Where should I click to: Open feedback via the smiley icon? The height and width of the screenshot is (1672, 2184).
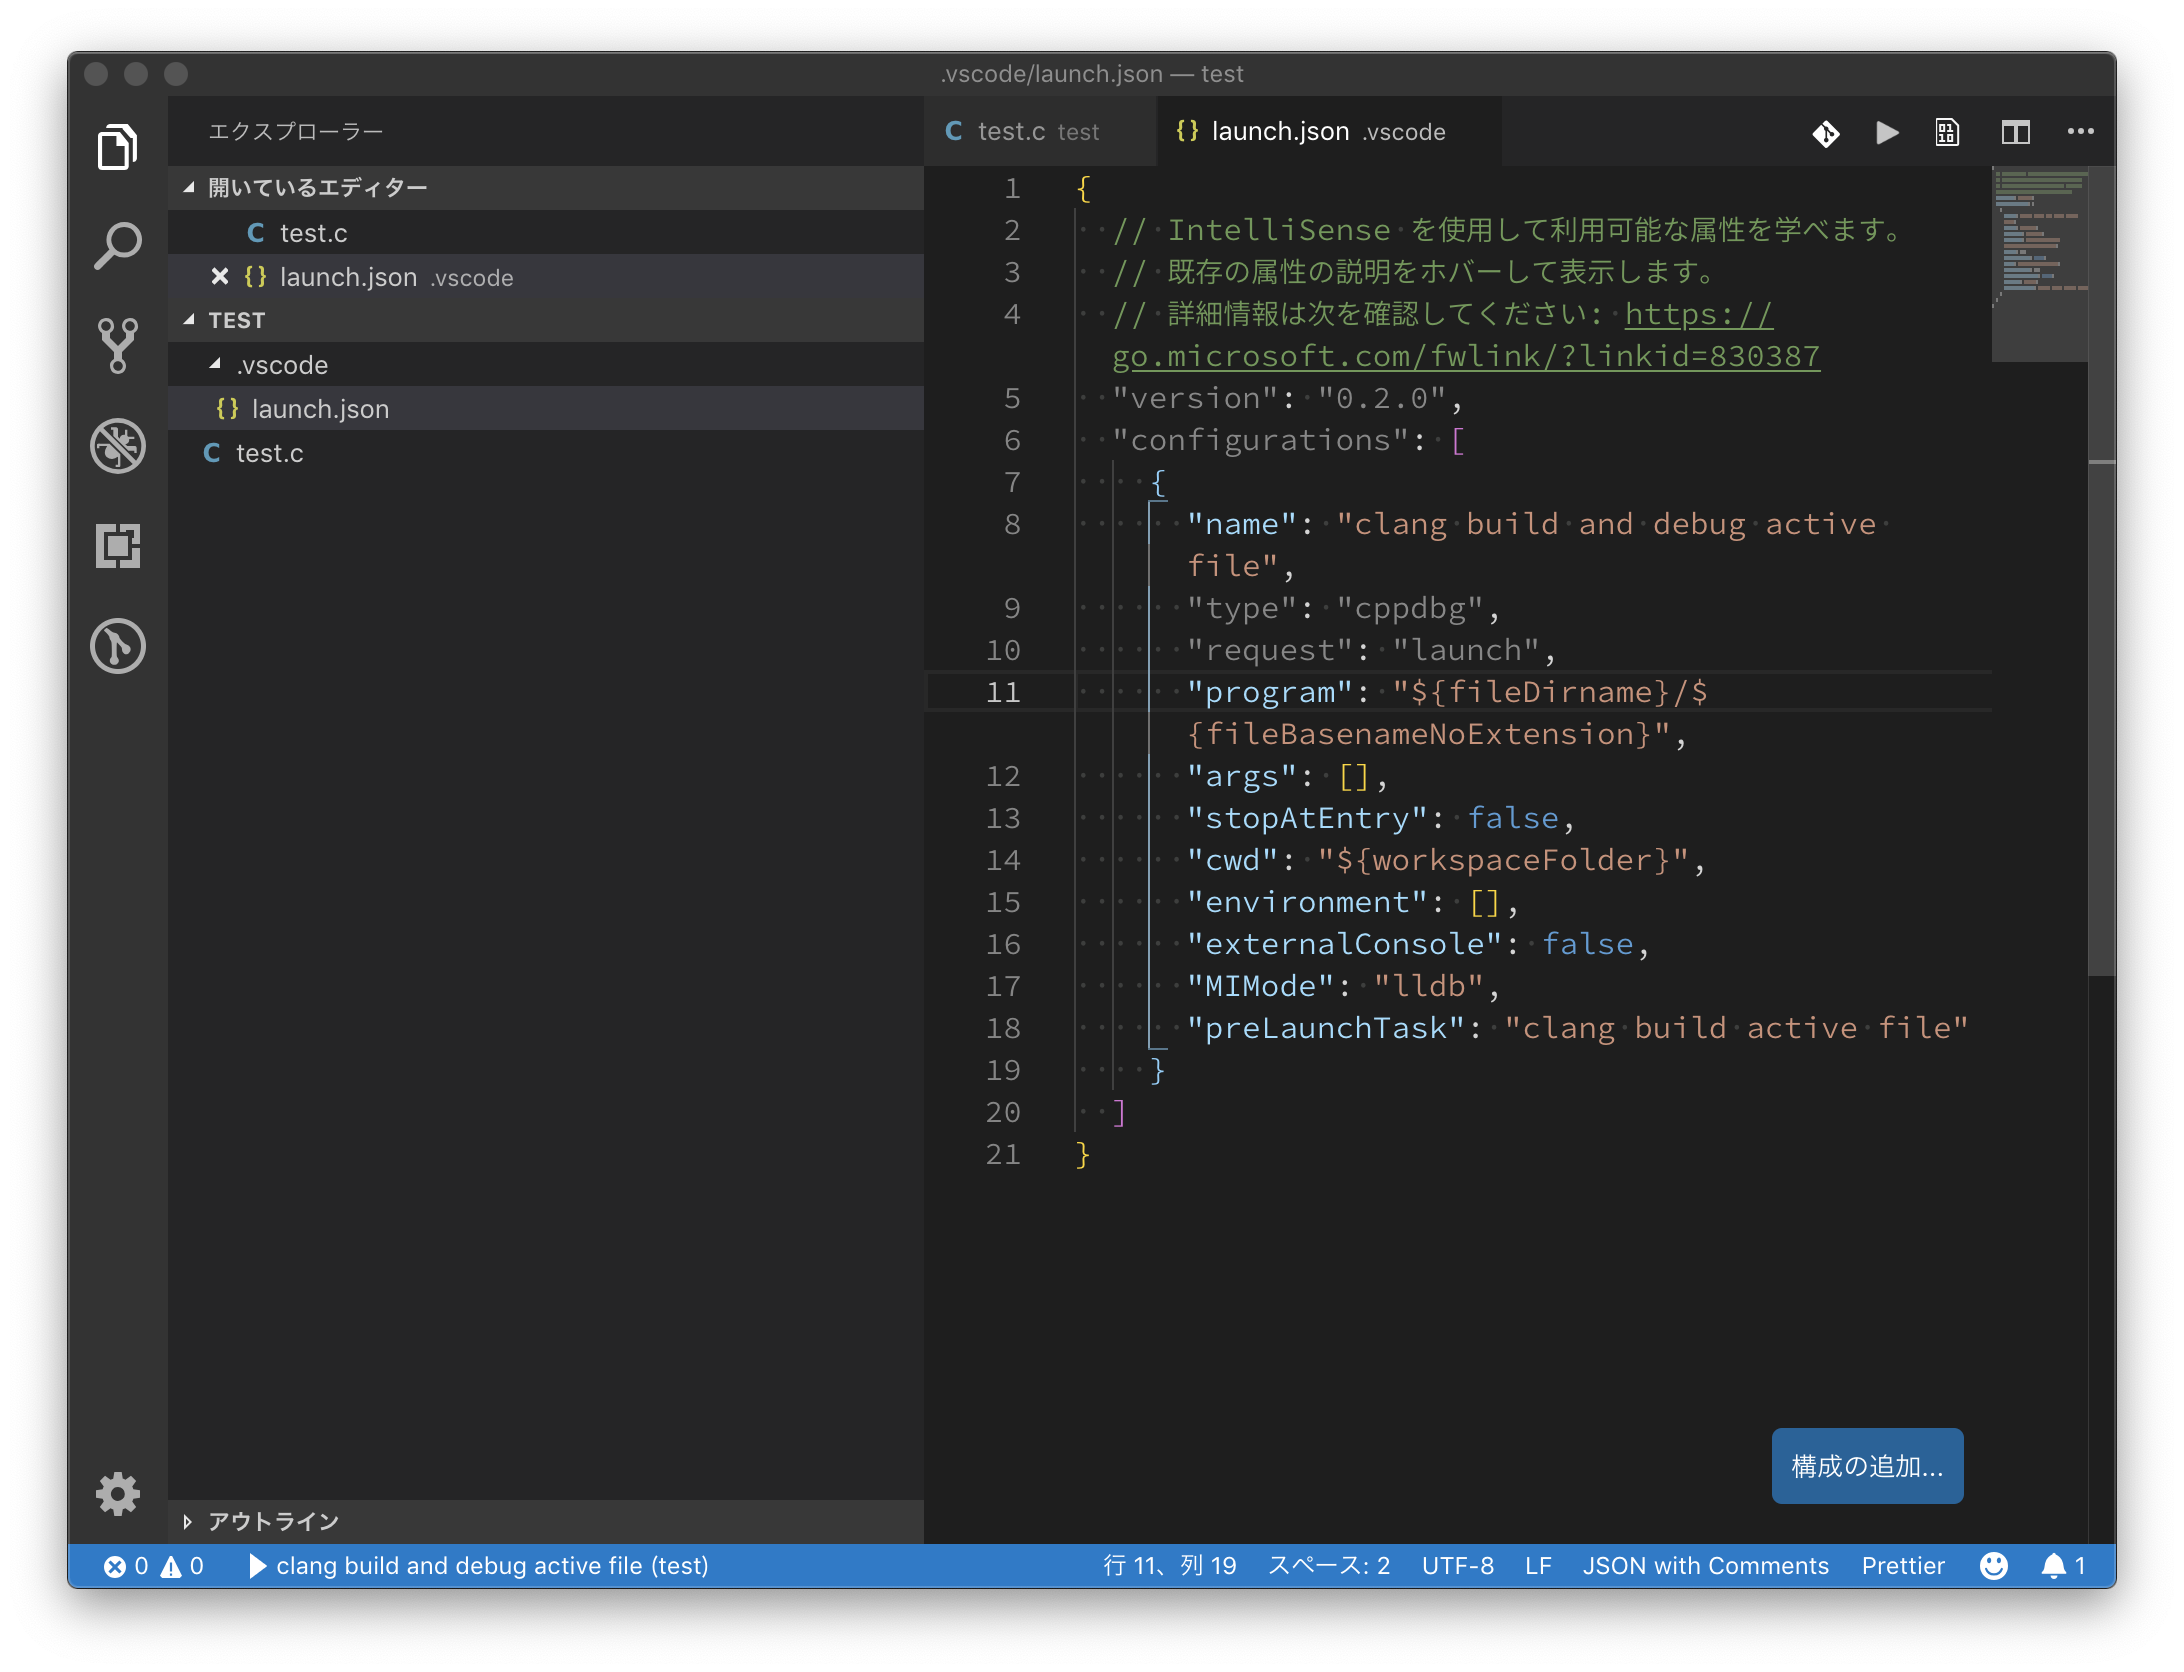pyautogui.click(x=1995, y=1565)
